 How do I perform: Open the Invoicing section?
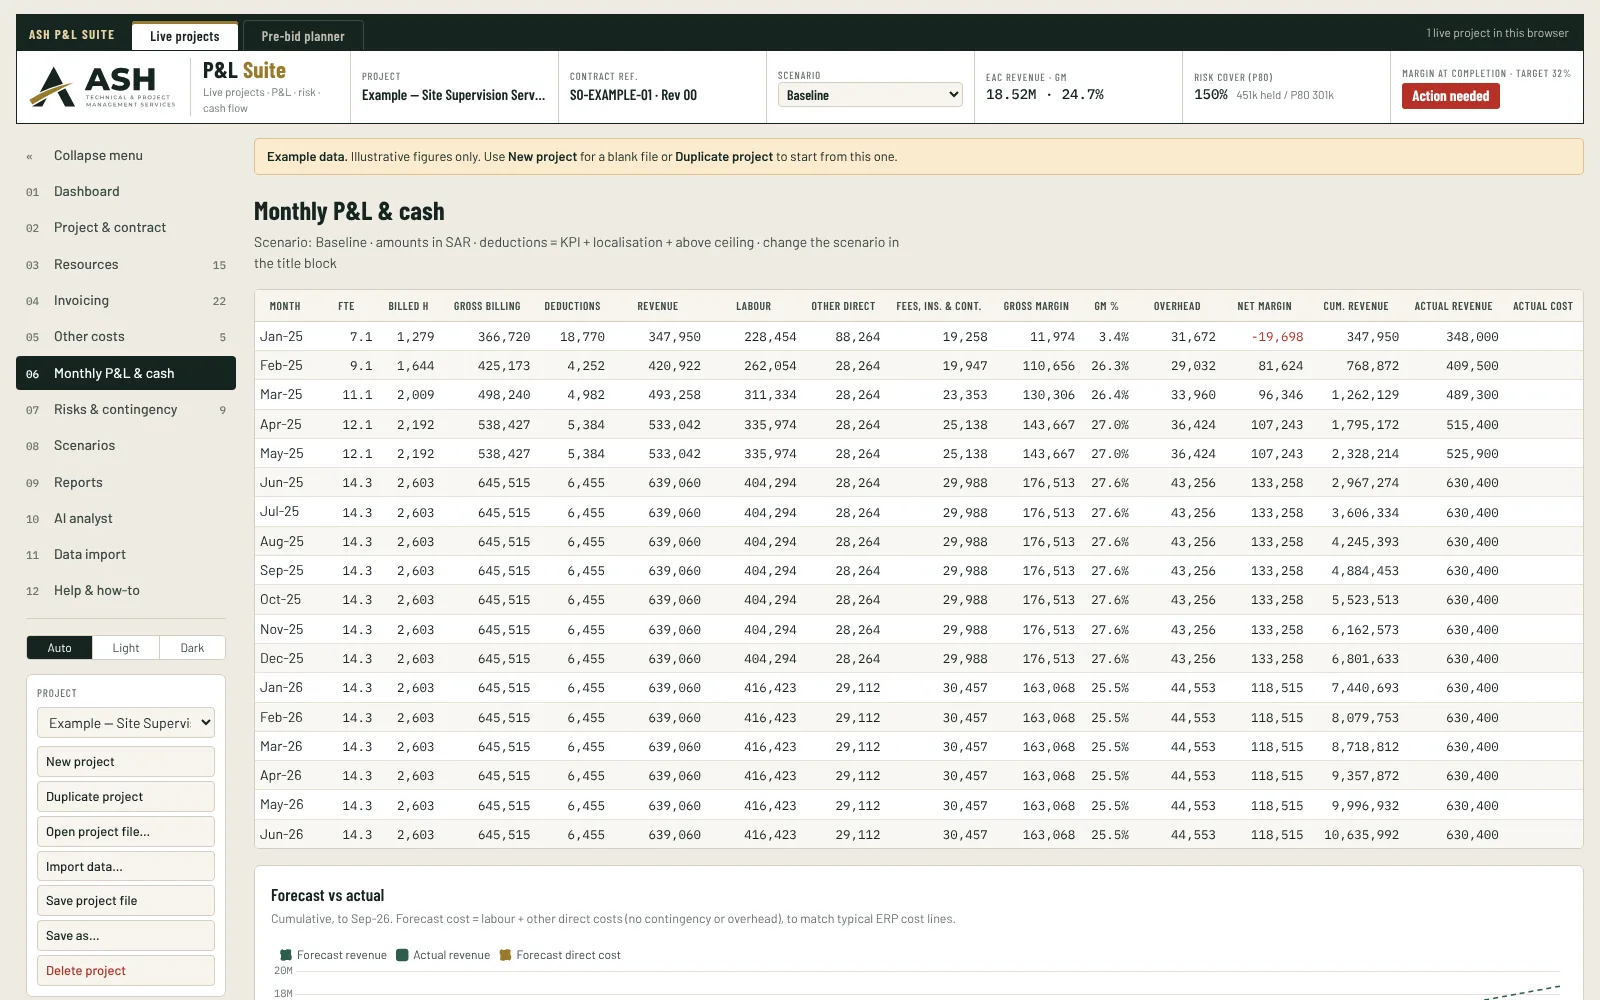point(126,301)
